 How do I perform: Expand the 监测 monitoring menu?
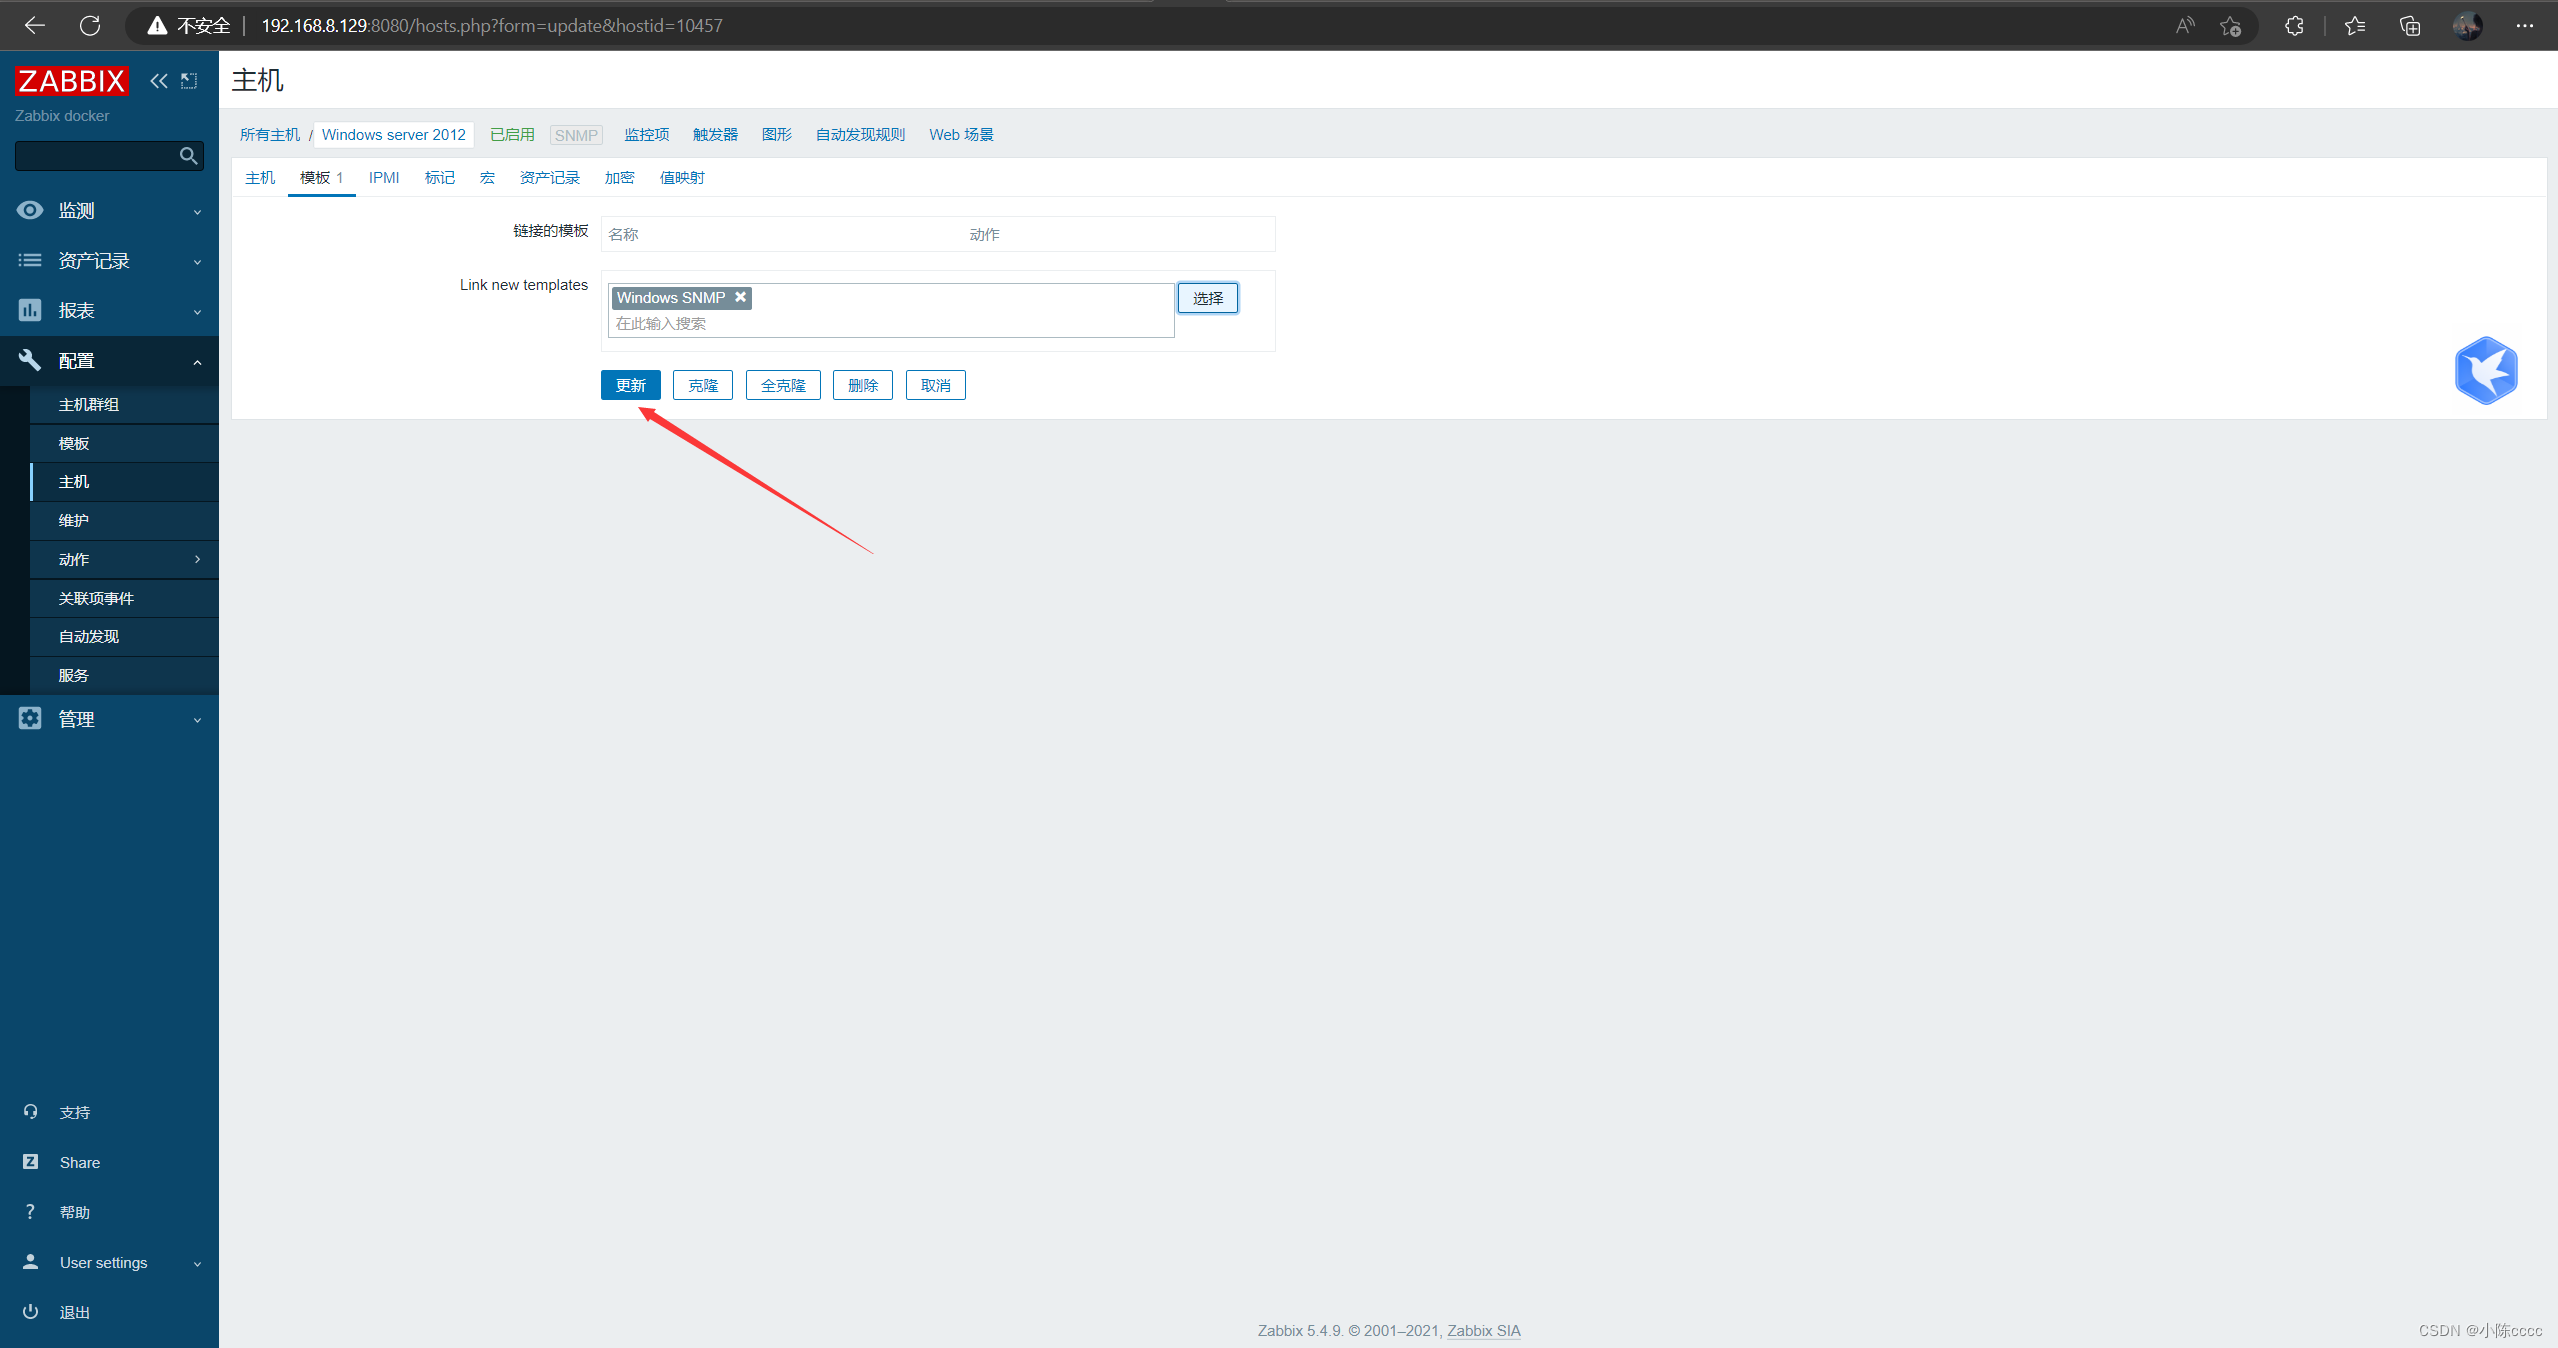pos(108,210)
